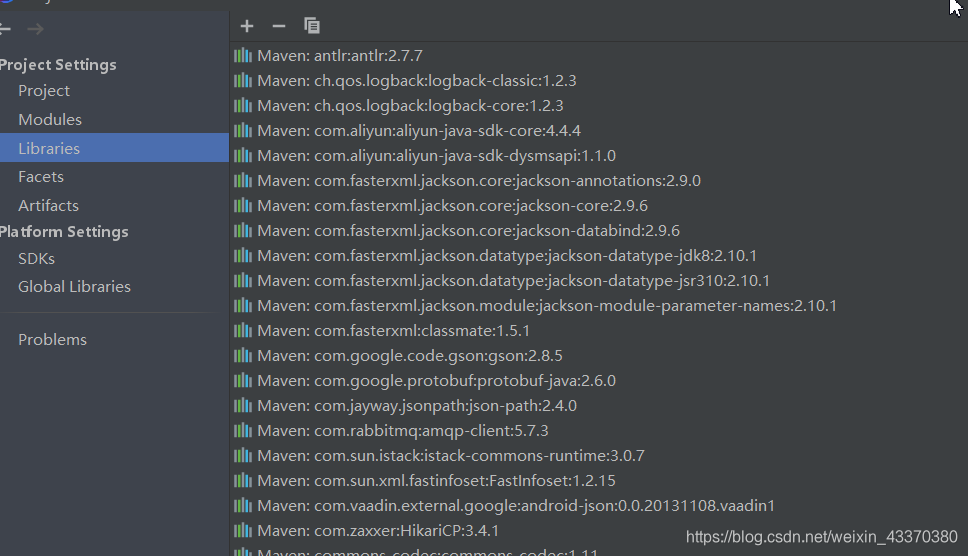Click library icon beside aliyun-java-sdk-core:4.4.4

tap(243, 130)
